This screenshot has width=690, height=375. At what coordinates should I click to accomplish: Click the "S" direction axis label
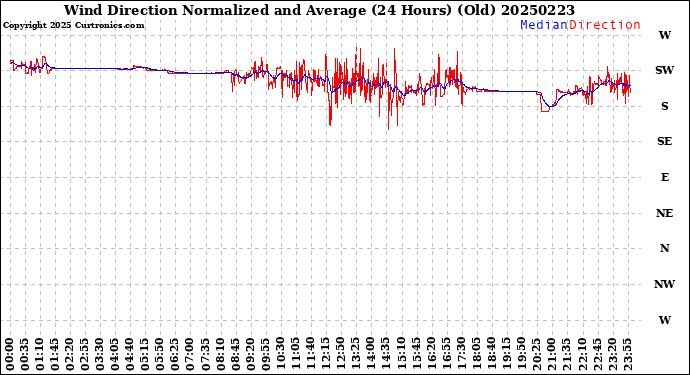(x=664, y=106)
